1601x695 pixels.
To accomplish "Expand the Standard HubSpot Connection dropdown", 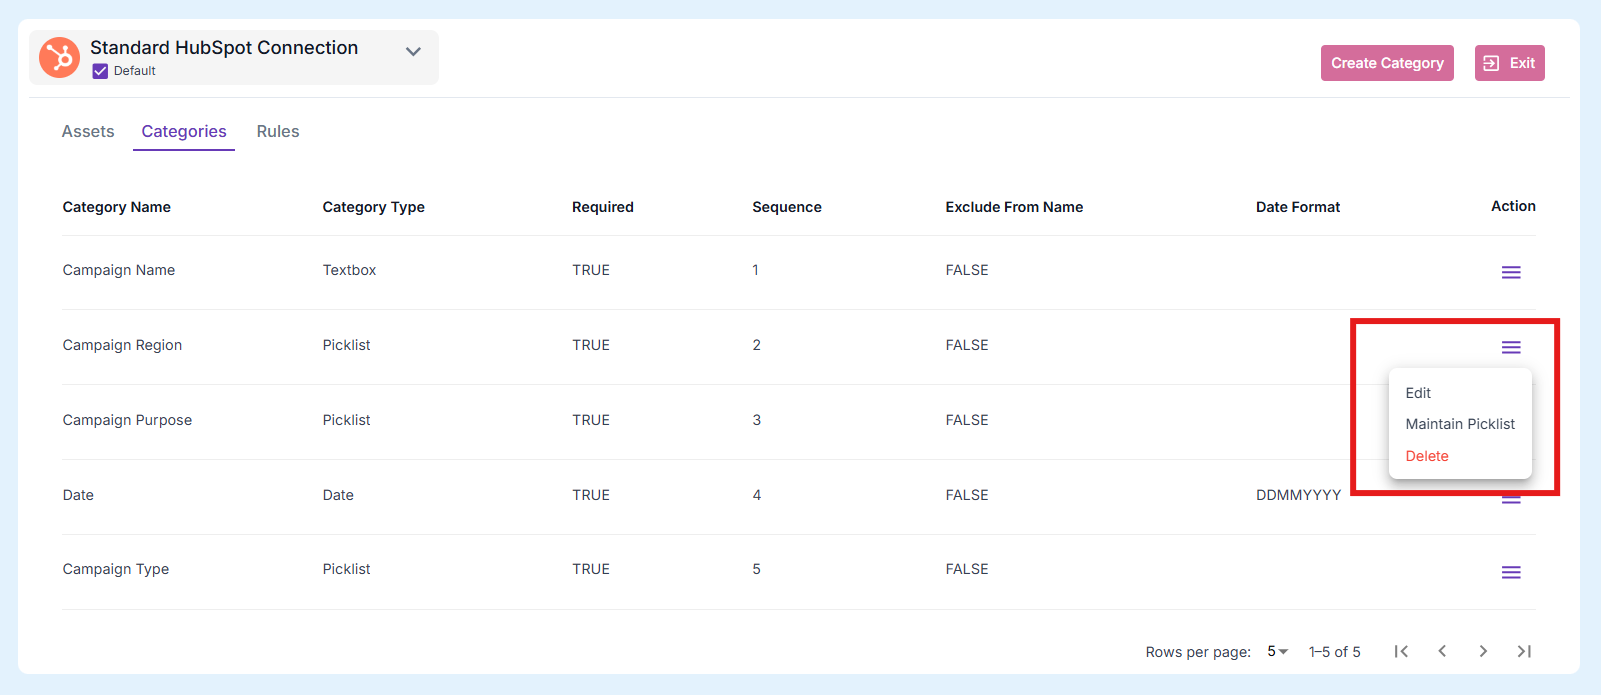I will pos(413,51).
